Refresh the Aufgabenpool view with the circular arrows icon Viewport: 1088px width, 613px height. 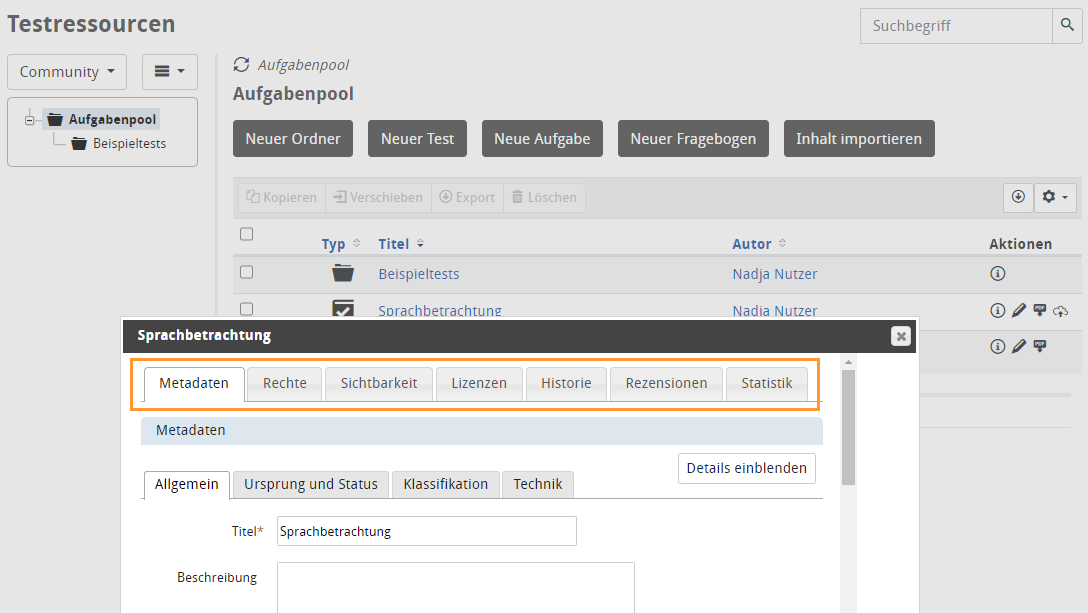(x=240, y=63)
